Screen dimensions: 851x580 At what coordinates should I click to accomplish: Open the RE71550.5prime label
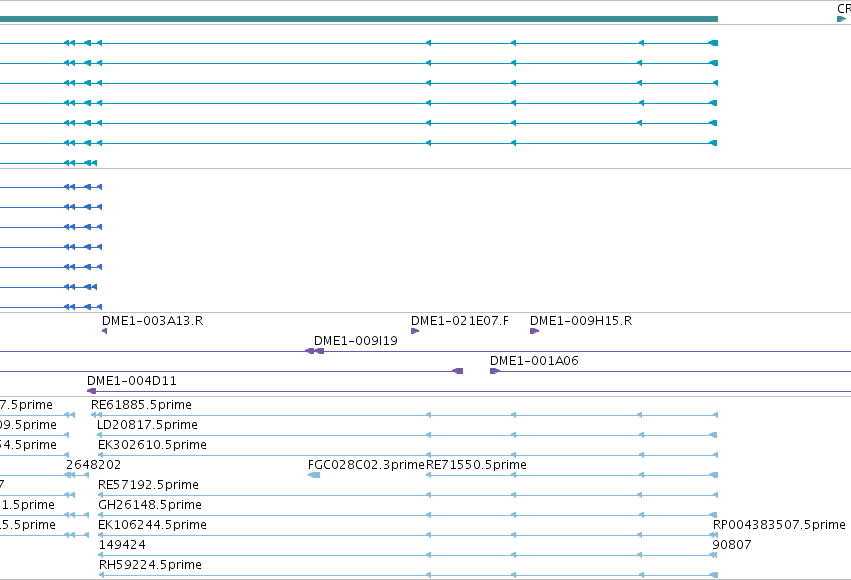(x=476, y=465)
